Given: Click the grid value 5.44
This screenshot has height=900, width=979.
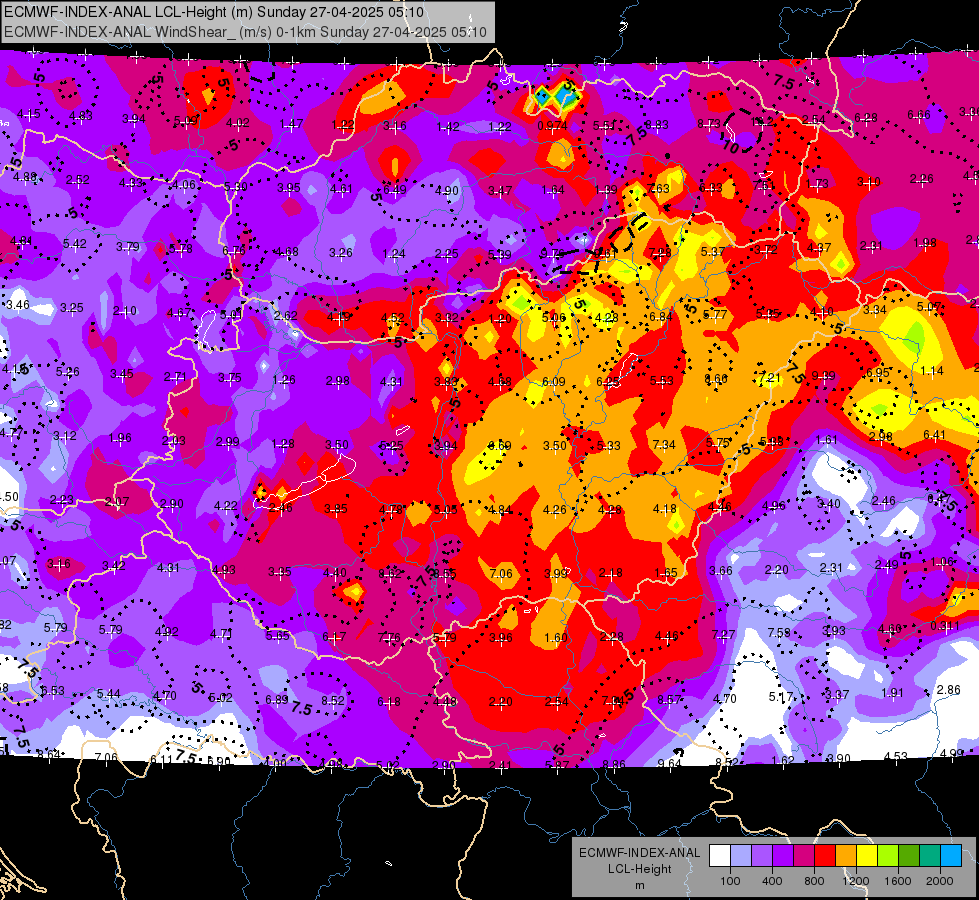Looking at the screenshot, I should (109, 694).
